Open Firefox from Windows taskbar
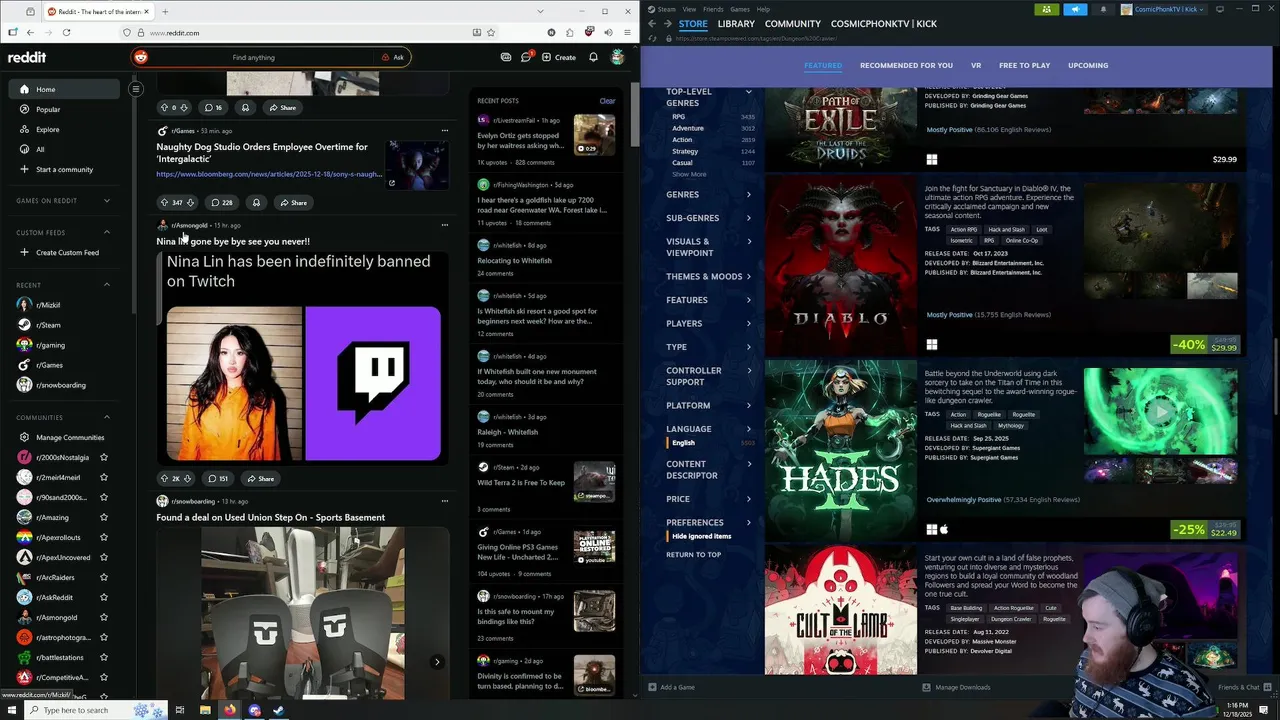Screen dimensions: 1280x720 [x=230, y=710]
